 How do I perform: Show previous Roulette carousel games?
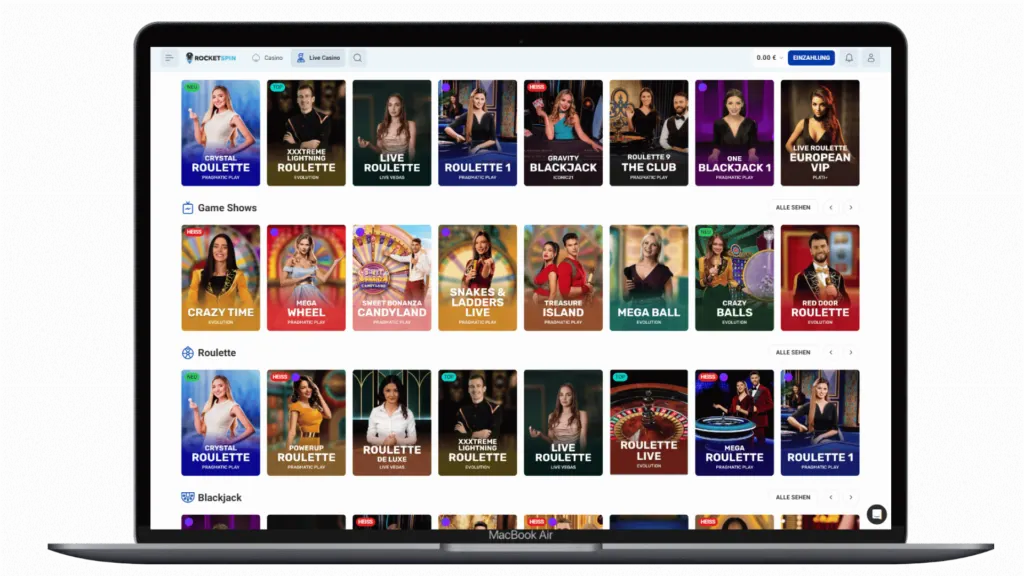tap(831, 353)
